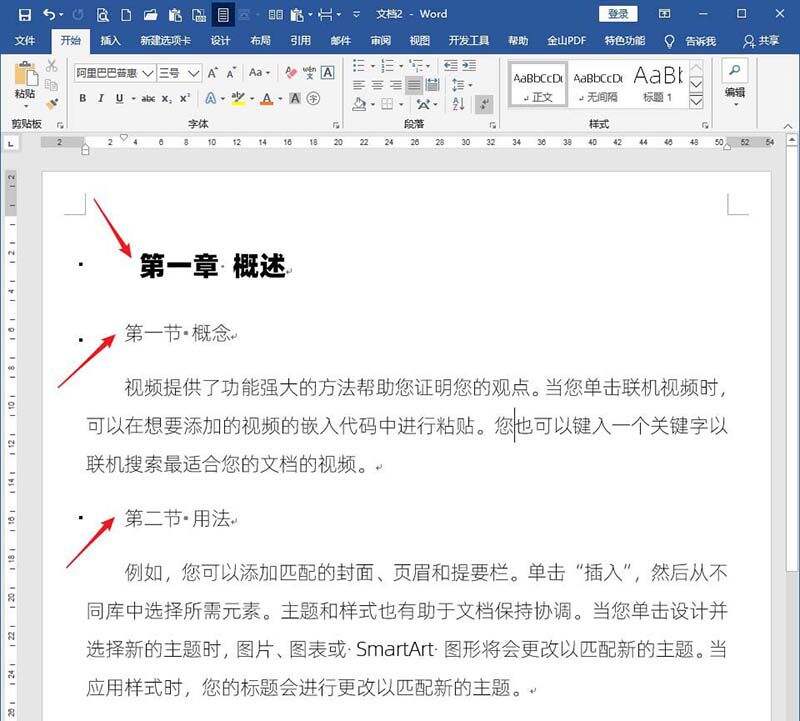Click the 登录 sign-in button

tap(618, 14)
